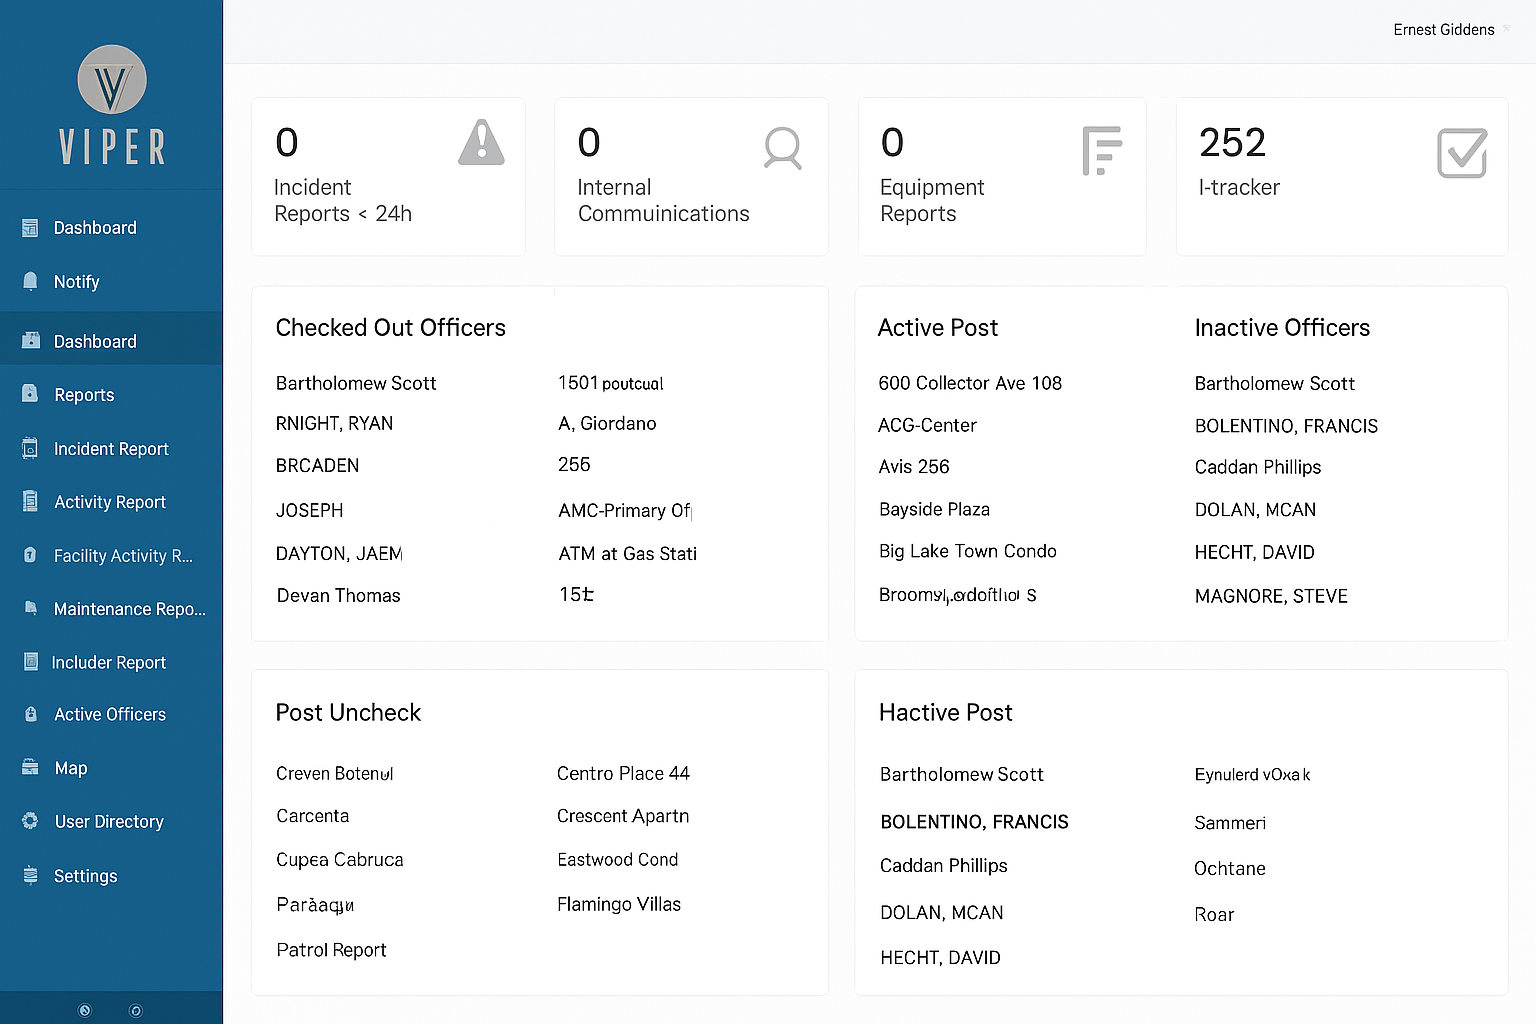Click the Internal Communications magnifier icon

click(782, 148)
